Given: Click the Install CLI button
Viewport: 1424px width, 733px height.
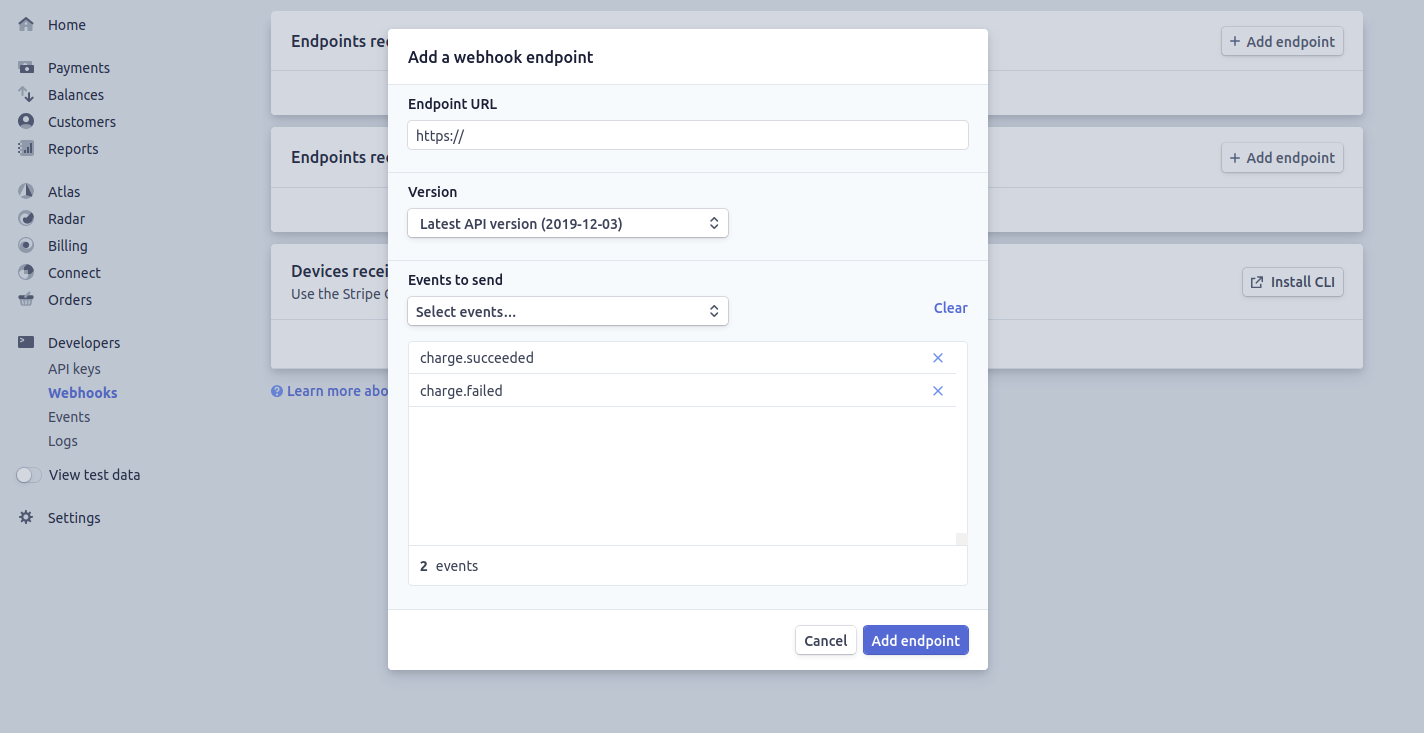Looking at the screenshot, I should click(1292, 282).
